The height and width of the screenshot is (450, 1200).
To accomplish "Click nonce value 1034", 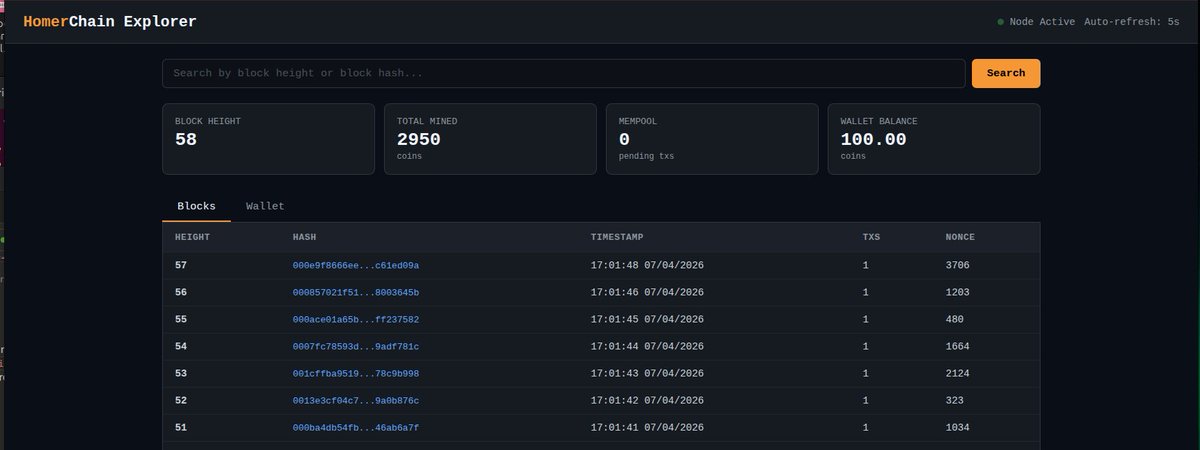I will (958, 427).
